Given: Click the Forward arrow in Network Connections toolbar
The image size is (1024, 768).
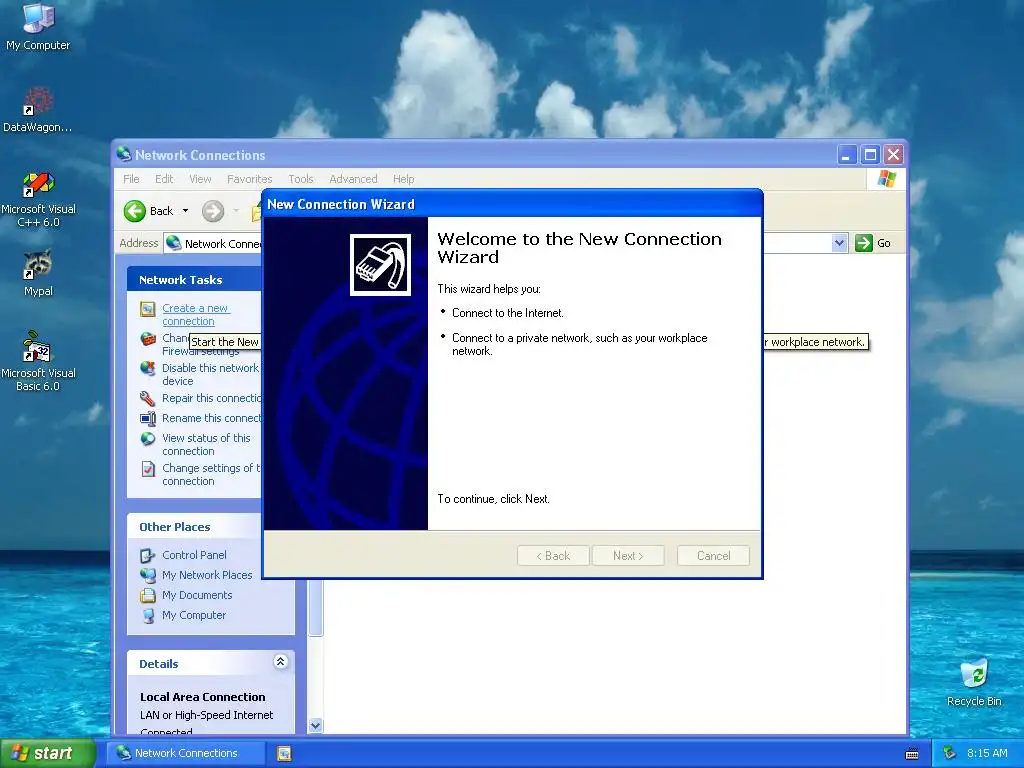Looking at the screenshot, I should (213, 211).
